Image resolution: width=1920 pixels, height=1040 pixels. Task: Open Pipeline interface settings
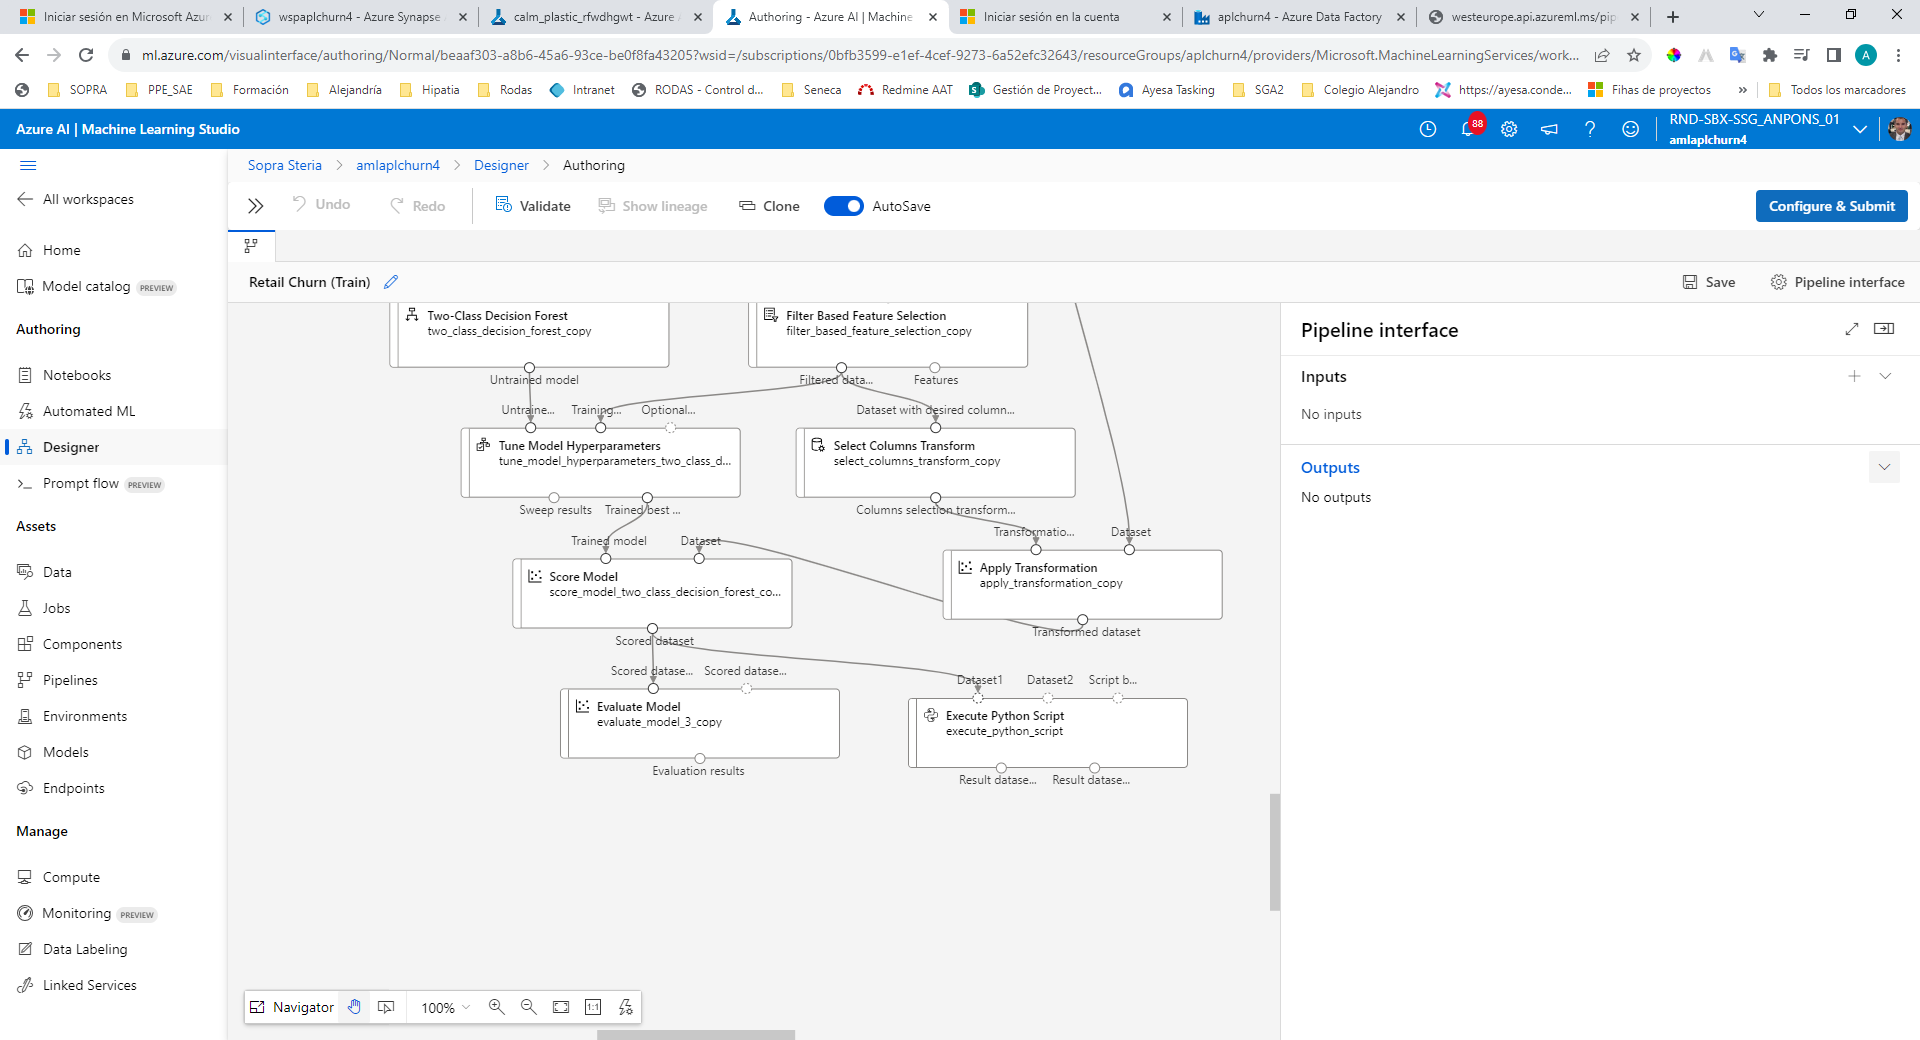pos(1837,282)
